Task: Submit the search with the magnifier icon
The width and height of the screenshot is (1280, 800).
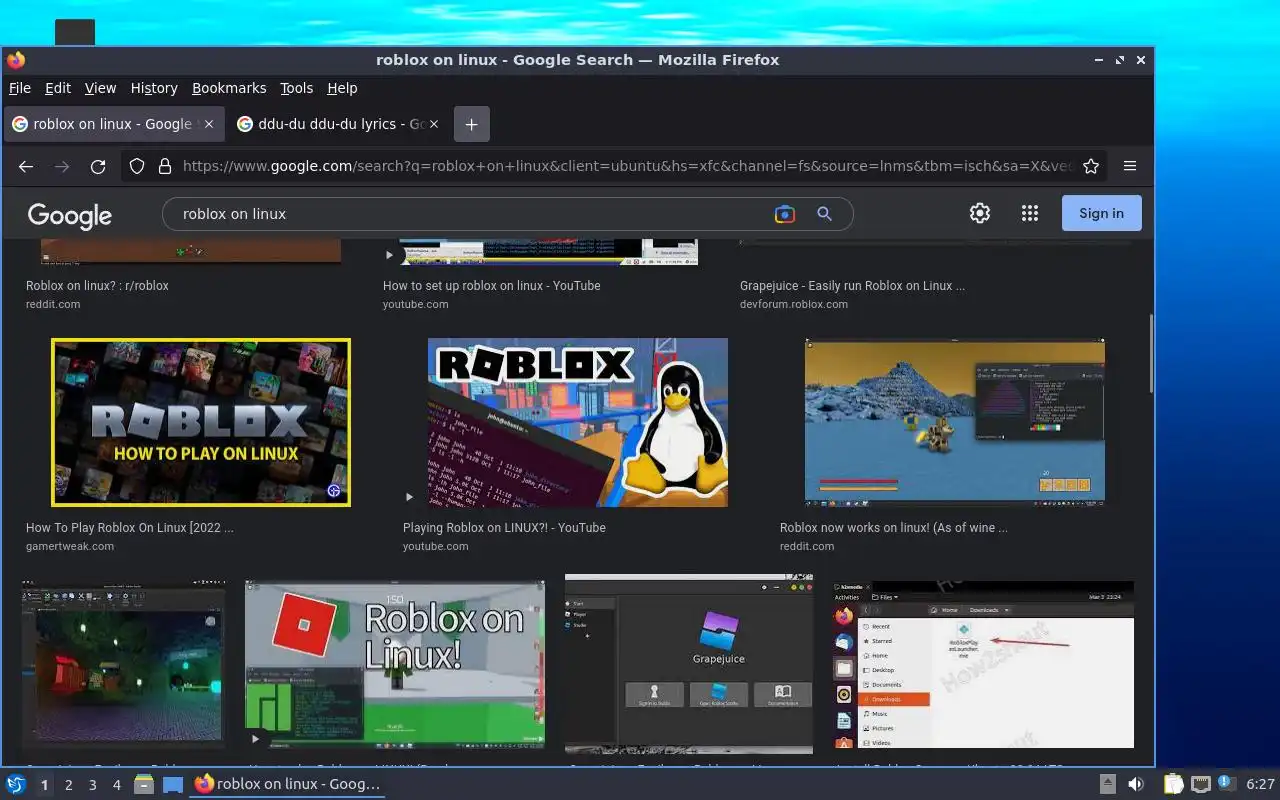Action: tap(824, 214)
